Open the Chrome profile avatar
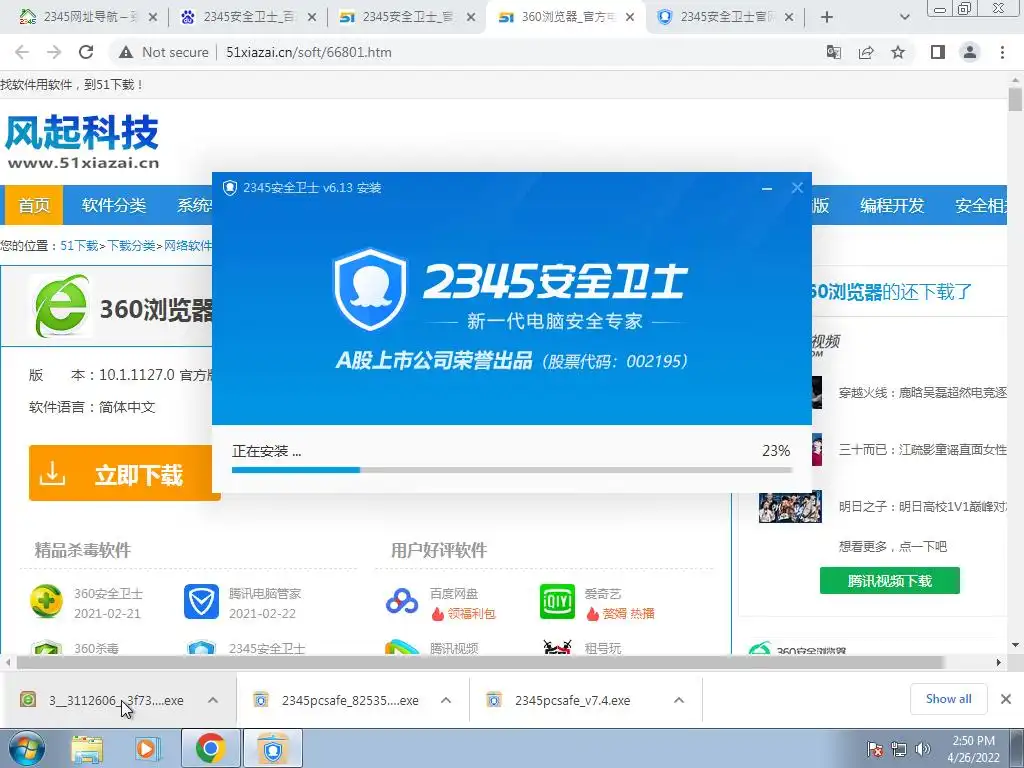Image resolution: width=1024 pixels, height=768 pixels. (x=970, y=52)
